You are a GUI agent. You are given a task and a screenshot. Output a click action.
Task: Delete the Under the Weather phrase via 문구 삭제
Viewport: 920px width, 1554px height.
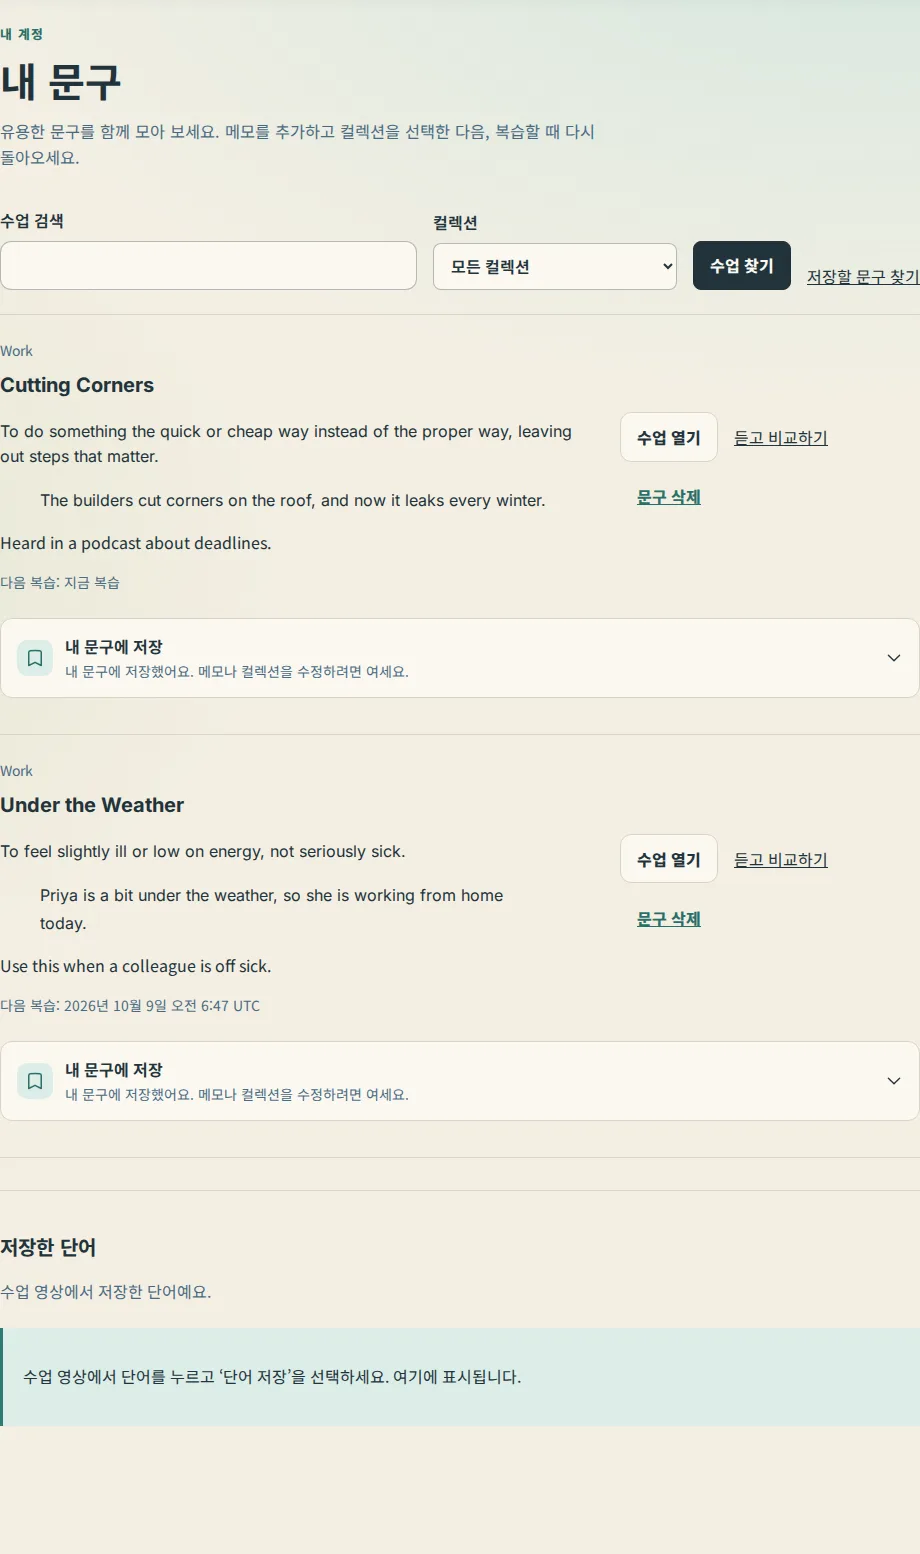click(669, 919)
